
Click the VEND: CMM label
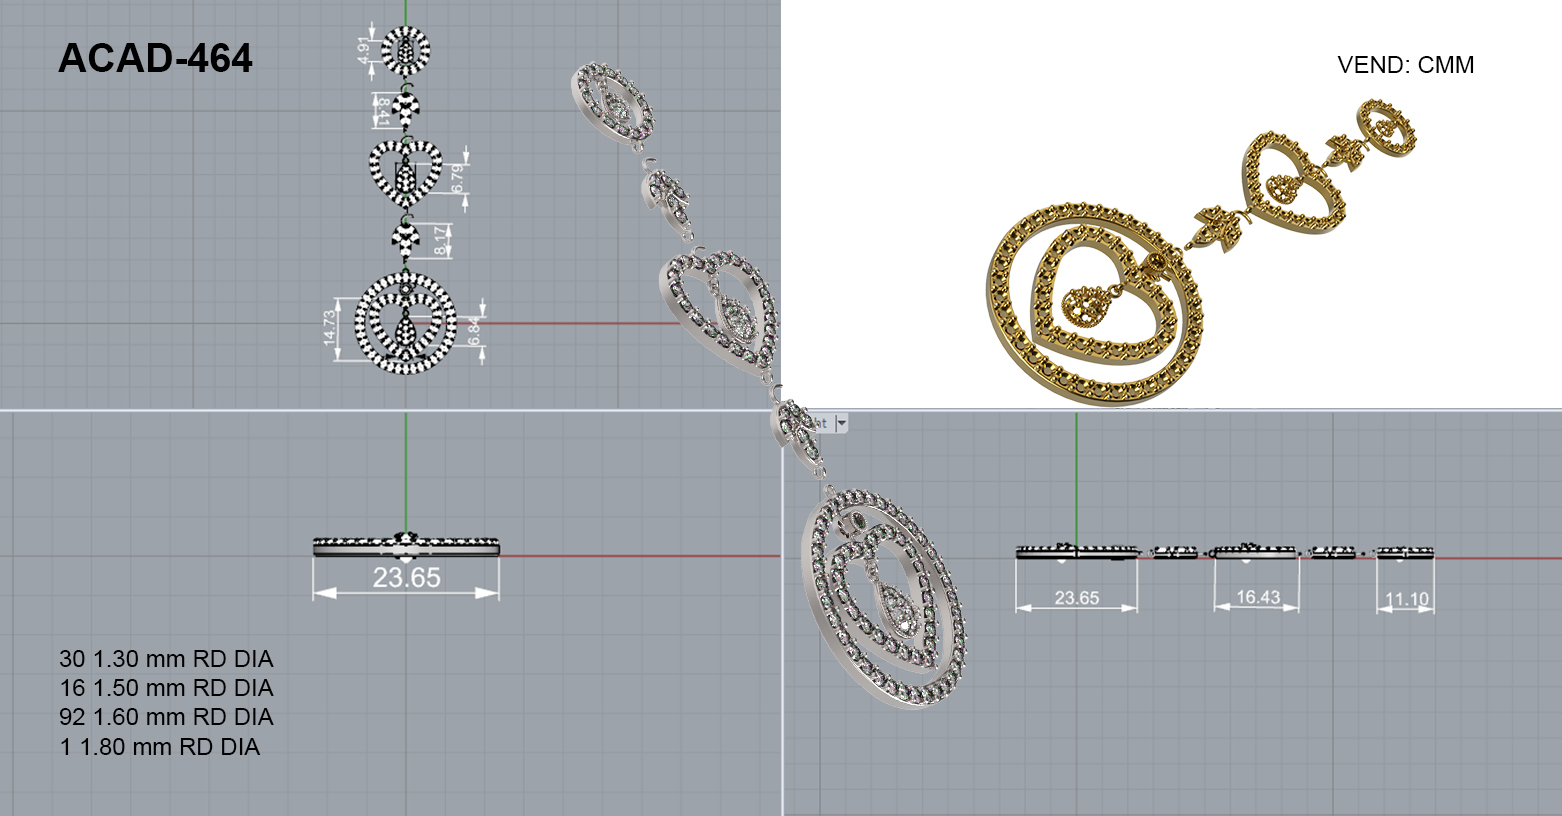(1405, 65)
